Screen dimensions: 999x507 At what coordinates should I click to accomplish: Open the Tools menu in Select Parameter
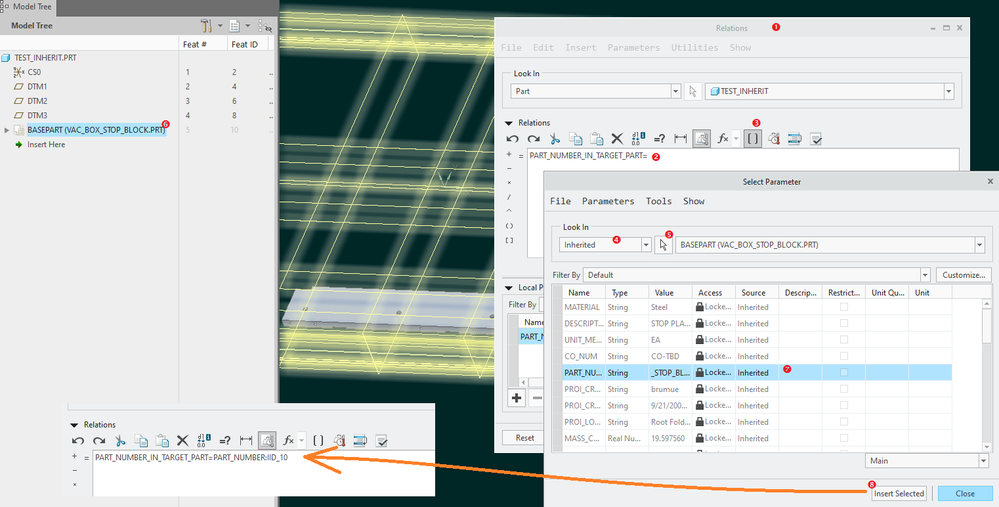coord(658,201)
